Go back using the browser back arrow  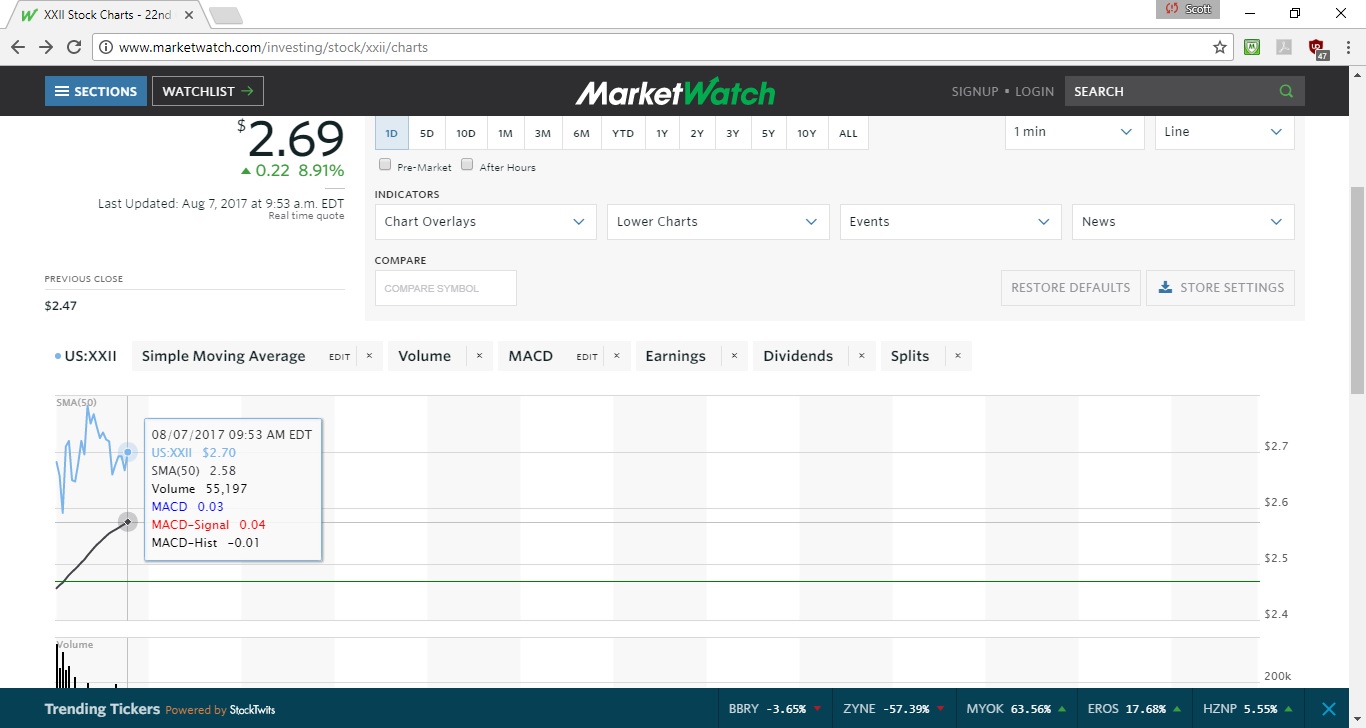pyautogui.click(x=18, y=47)
